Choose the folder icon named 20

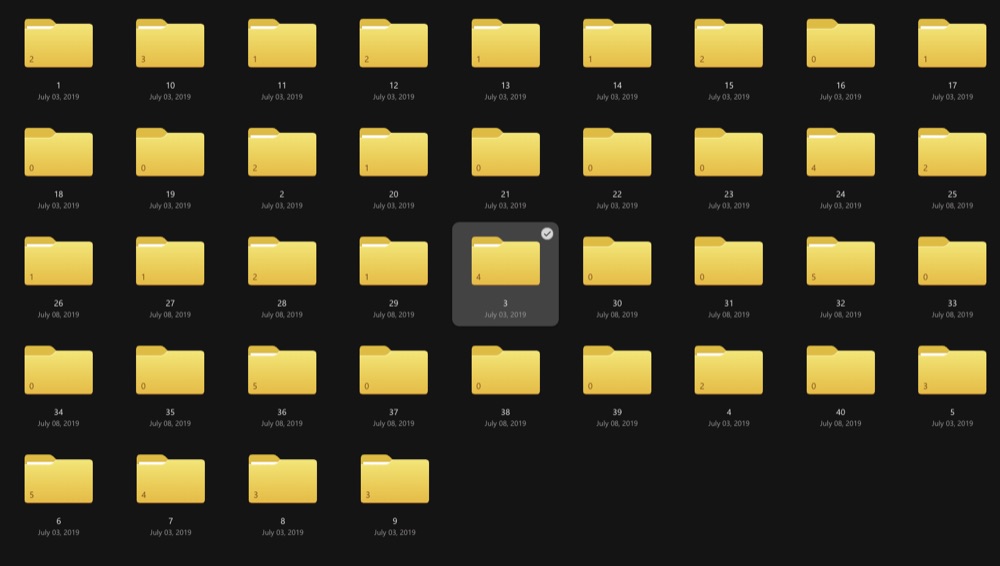(x=393, y=153)
